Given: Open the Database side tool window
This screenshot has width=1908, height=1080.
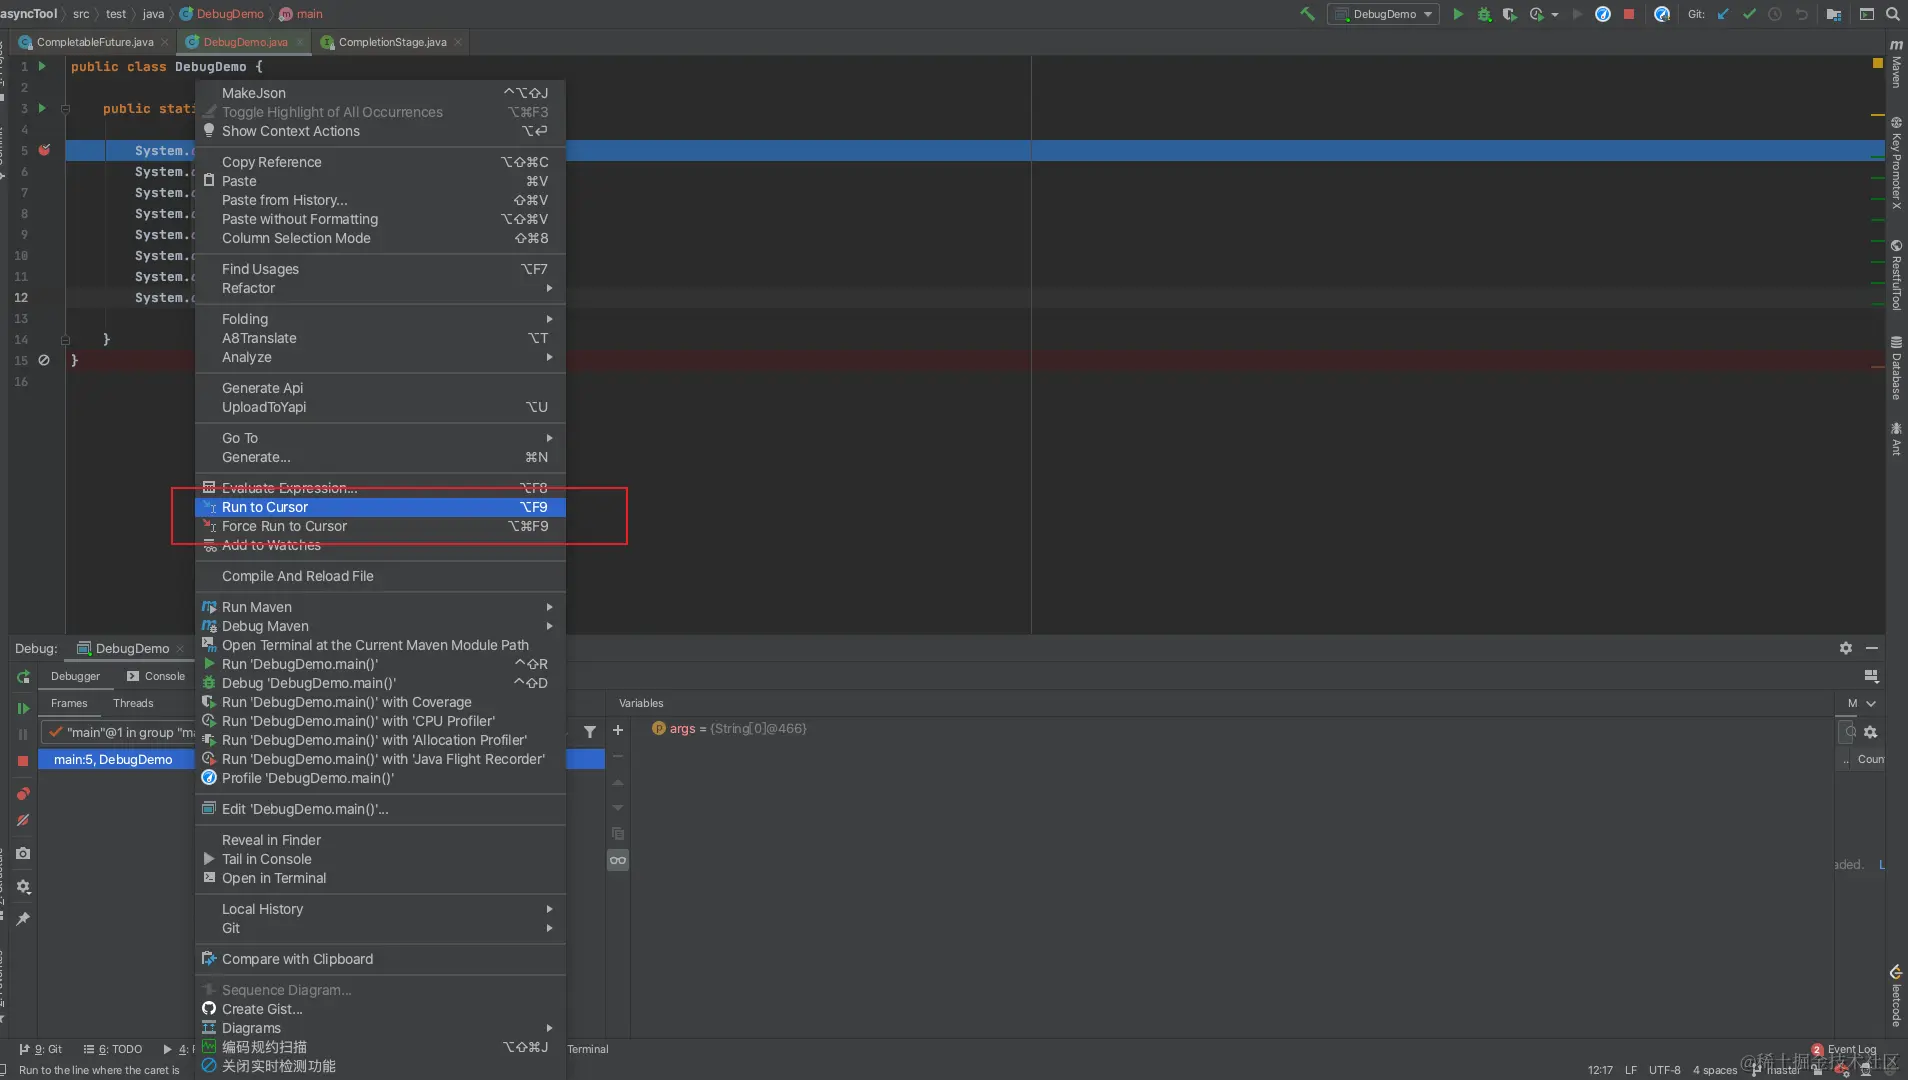Looking at the screenshot, I should click(1896, 368).
